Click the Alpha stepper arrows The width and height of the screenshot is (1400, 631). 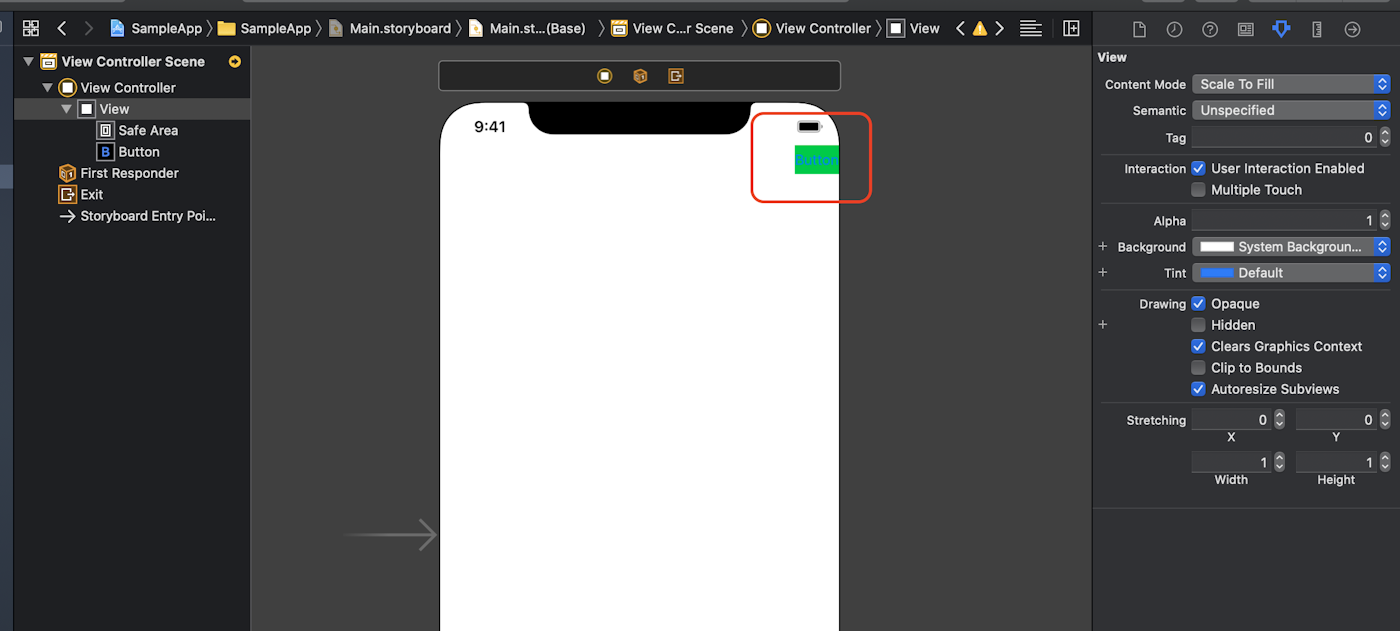click(x=1385, y=220)
